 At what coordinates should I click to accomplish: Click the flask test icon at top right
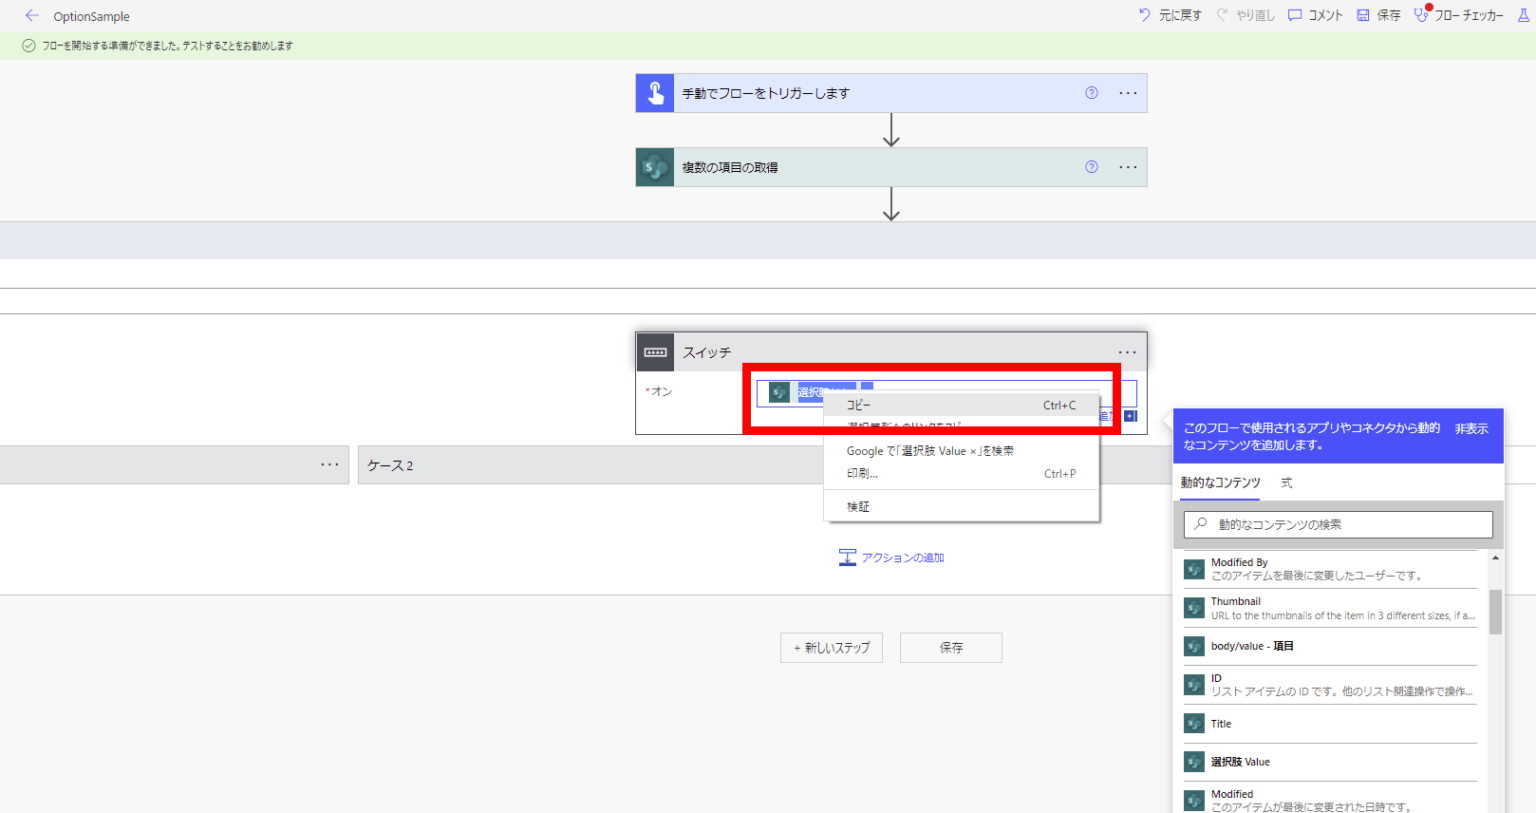(1524, 15)
